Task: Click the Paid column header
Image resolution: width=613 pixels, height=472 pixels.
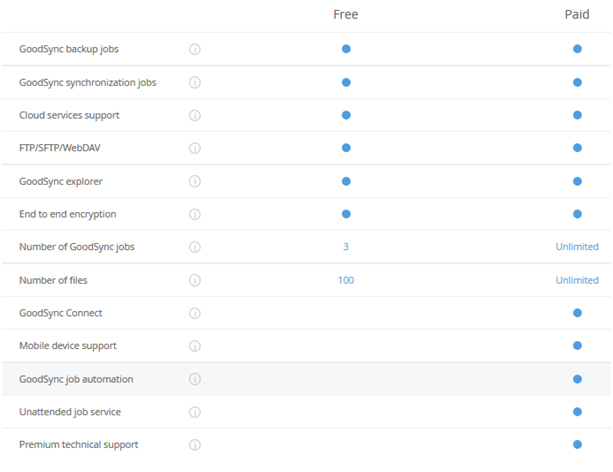Action: tap(577, 14)
